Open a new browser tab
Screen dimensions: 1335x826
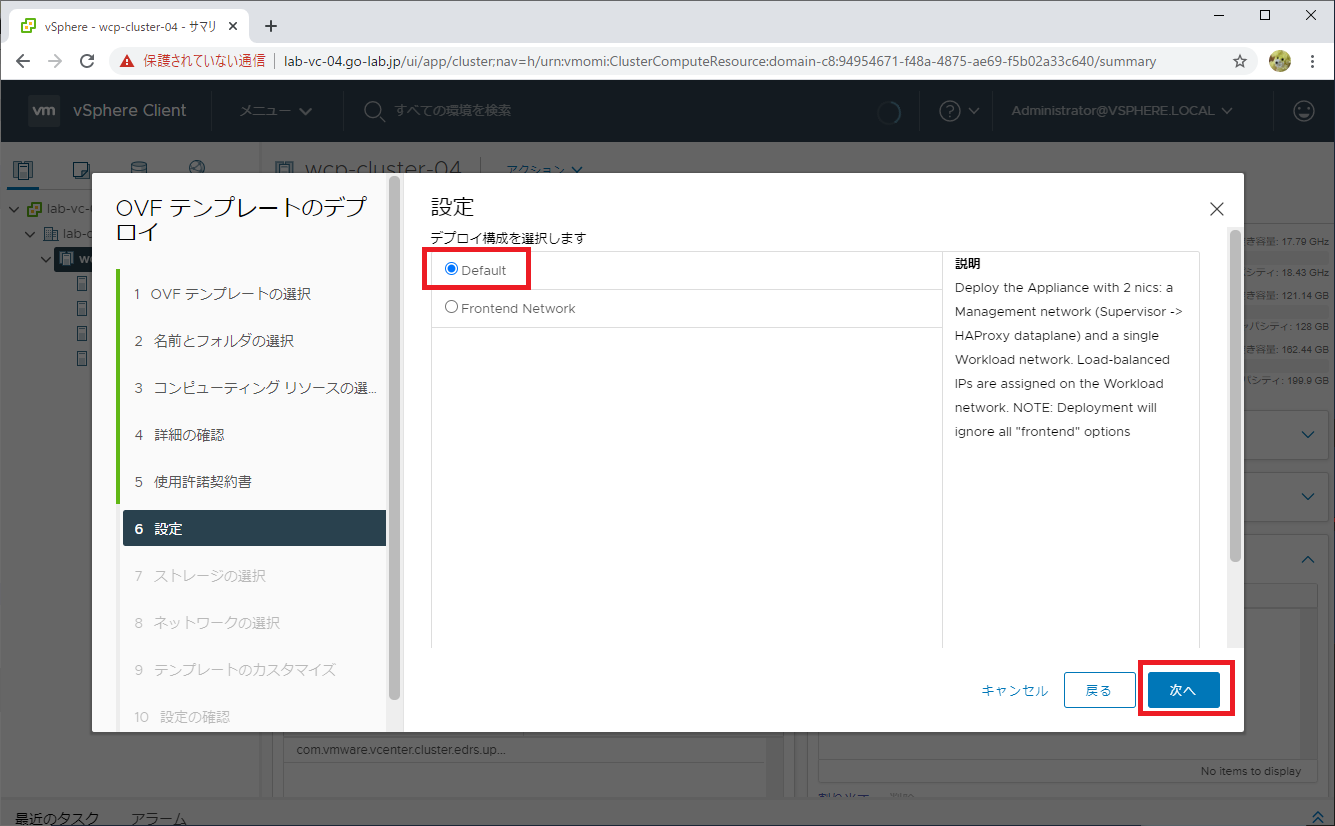coord(270,26)
